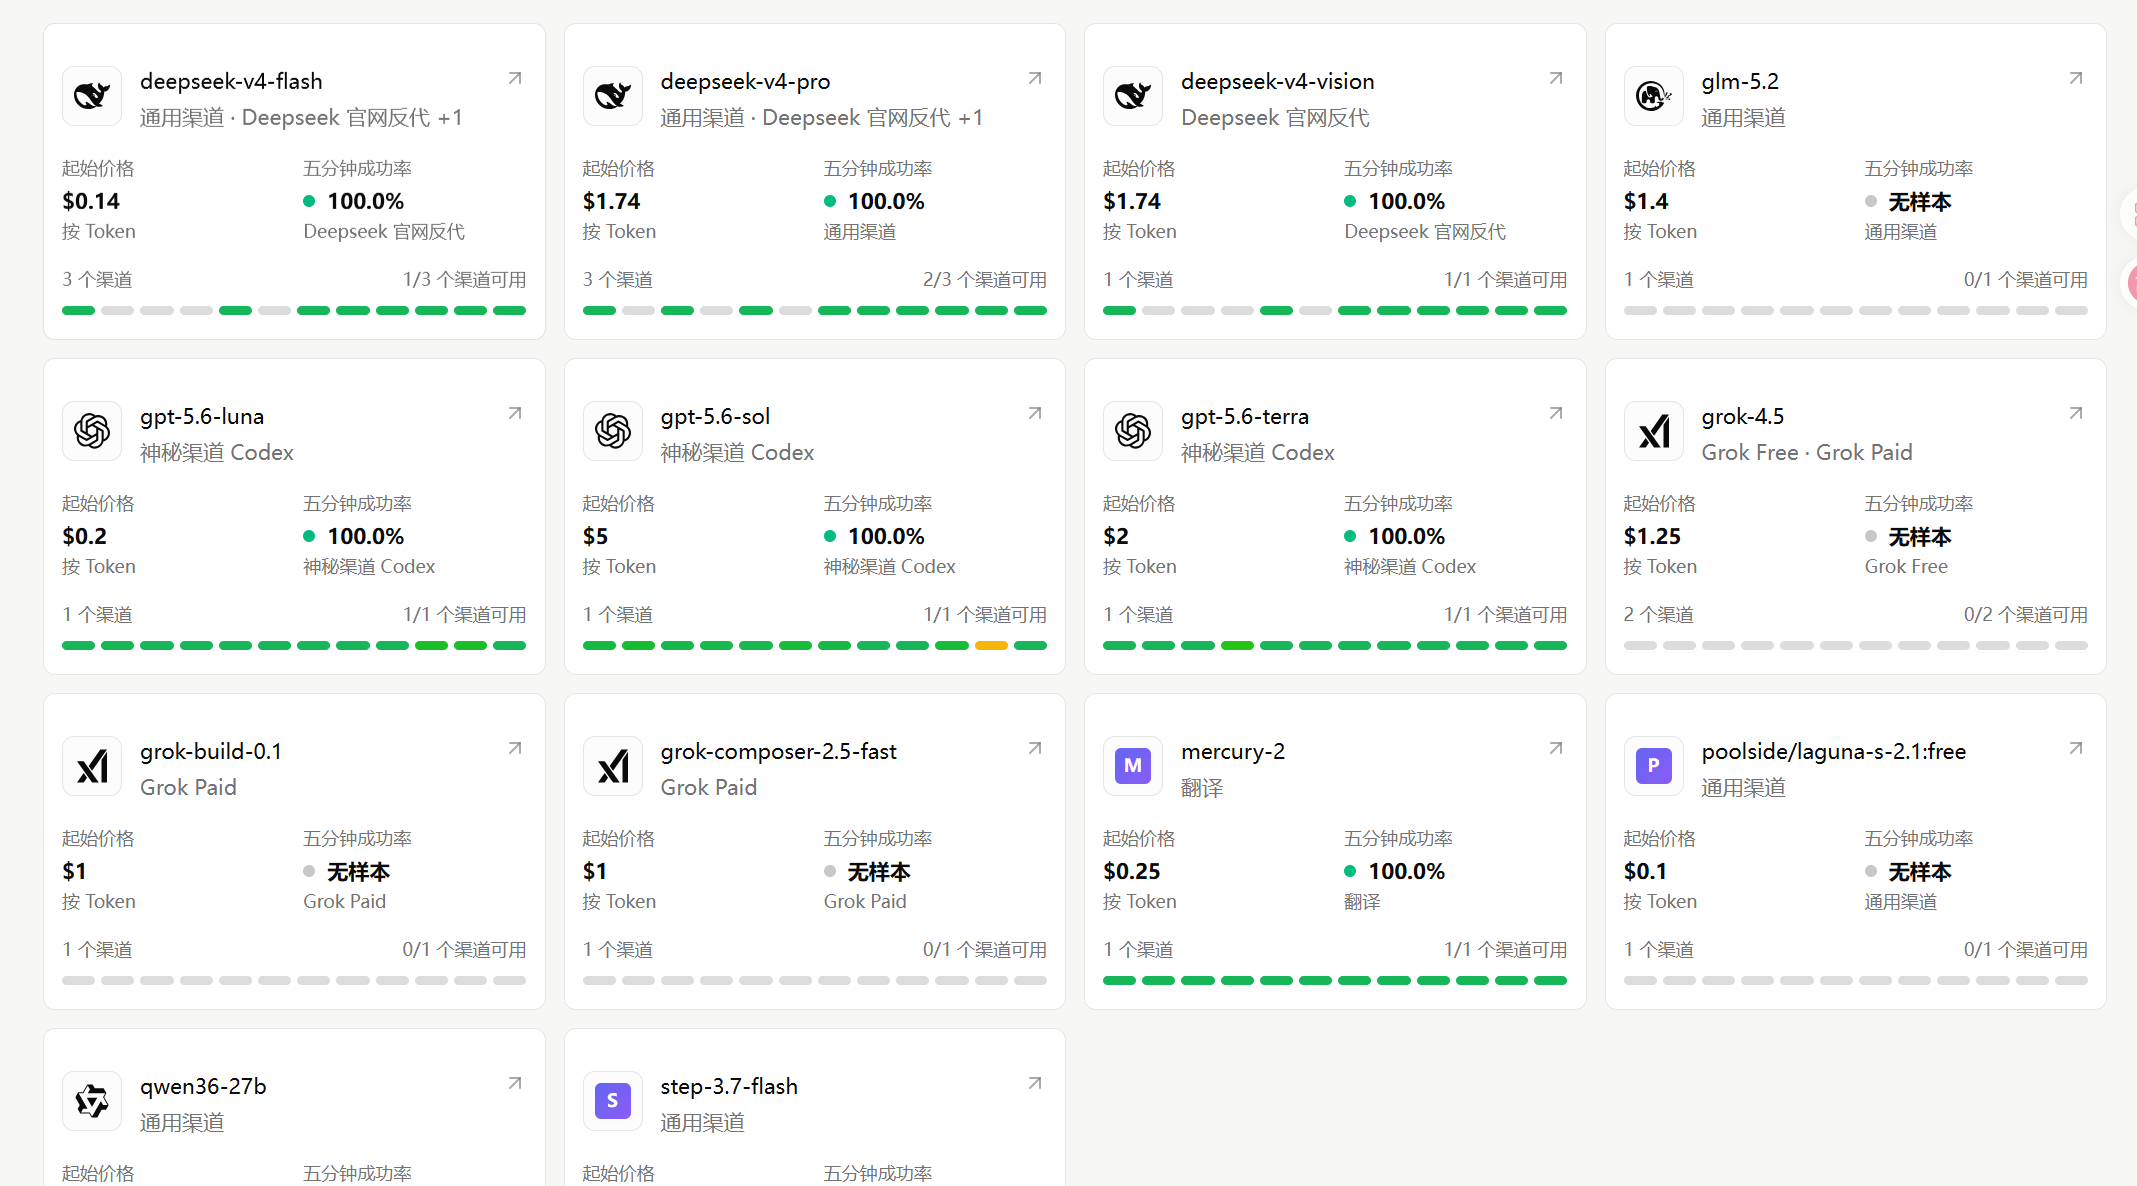Open gpt-5.6-luna with its arrow icon
2137x1186 pixels.
(515, 413)
